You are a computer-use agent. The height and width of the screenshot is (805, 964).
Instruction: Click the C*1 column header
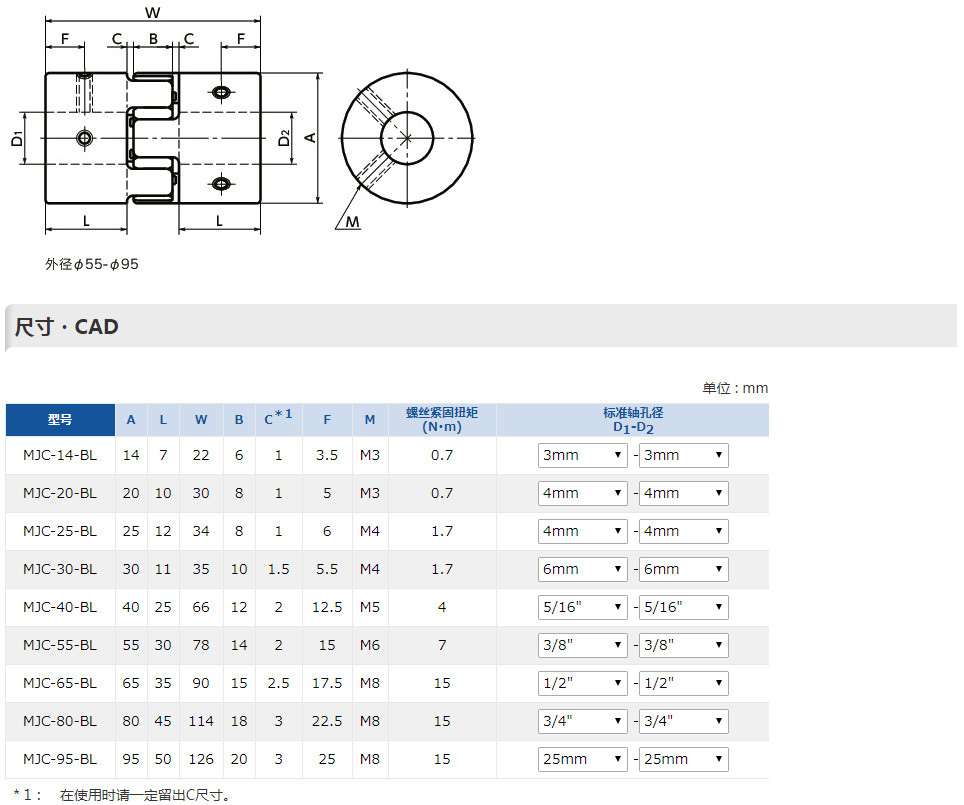[x=279, y=420]
